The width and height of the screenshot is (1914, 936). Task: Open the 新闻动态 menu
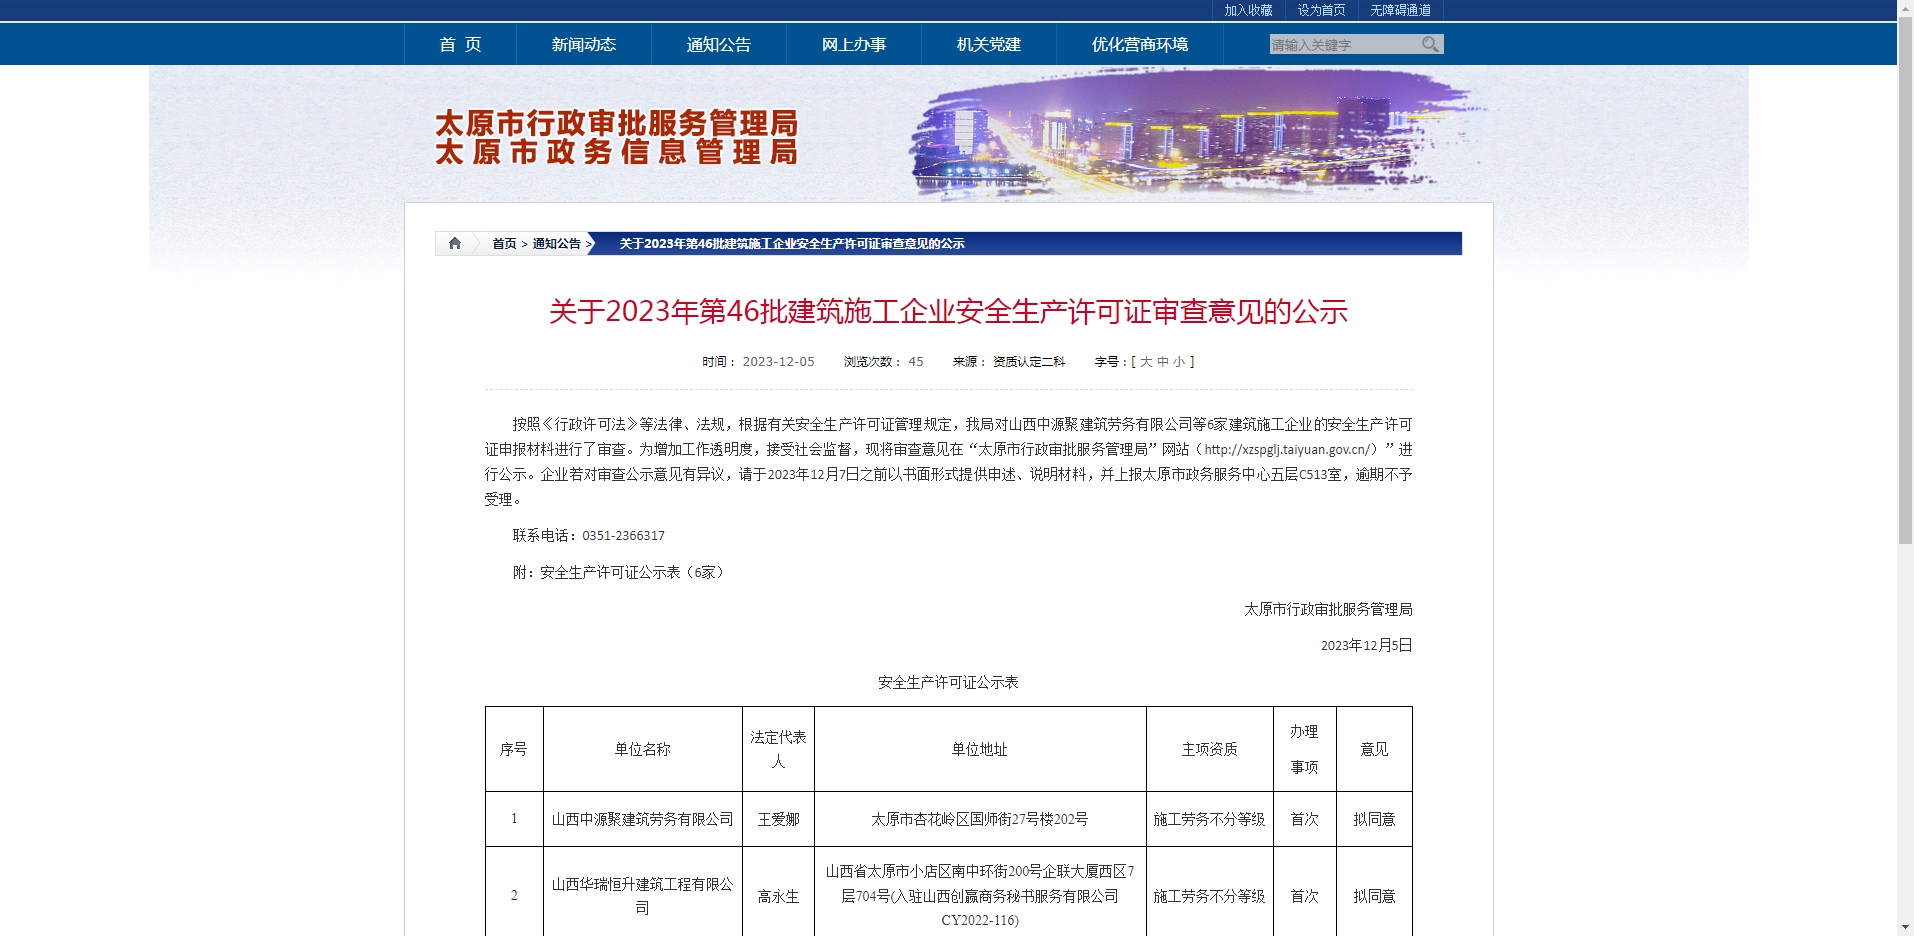click(x=584, y=44)
